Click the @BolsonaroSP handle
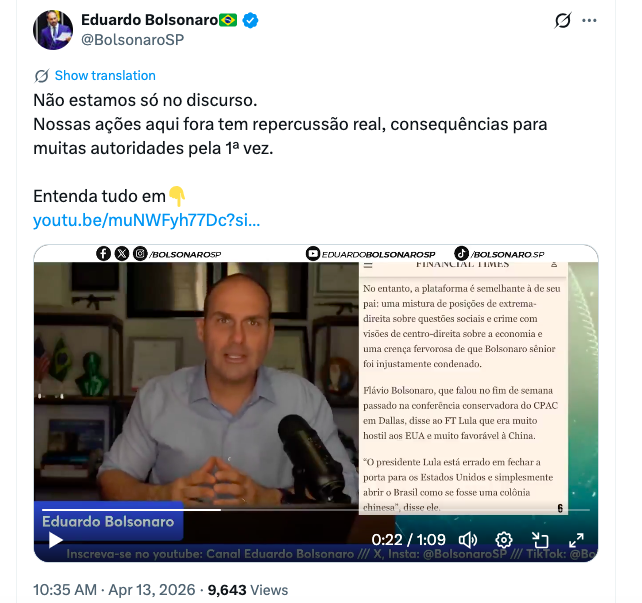642x603 pixels. point(133,40)
